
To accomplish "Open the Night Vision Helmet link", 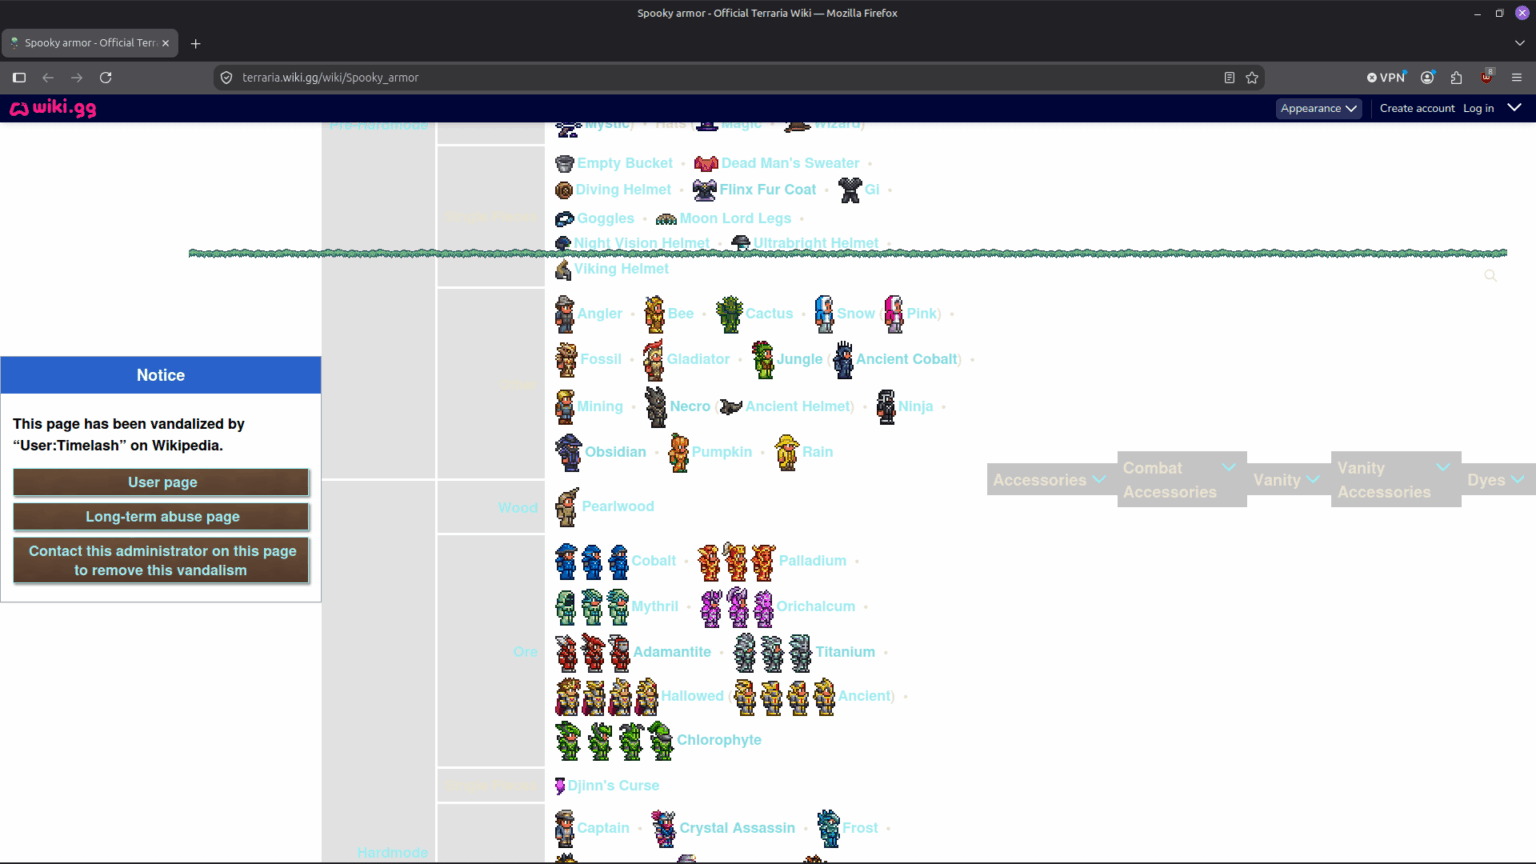I will point(641,243).
